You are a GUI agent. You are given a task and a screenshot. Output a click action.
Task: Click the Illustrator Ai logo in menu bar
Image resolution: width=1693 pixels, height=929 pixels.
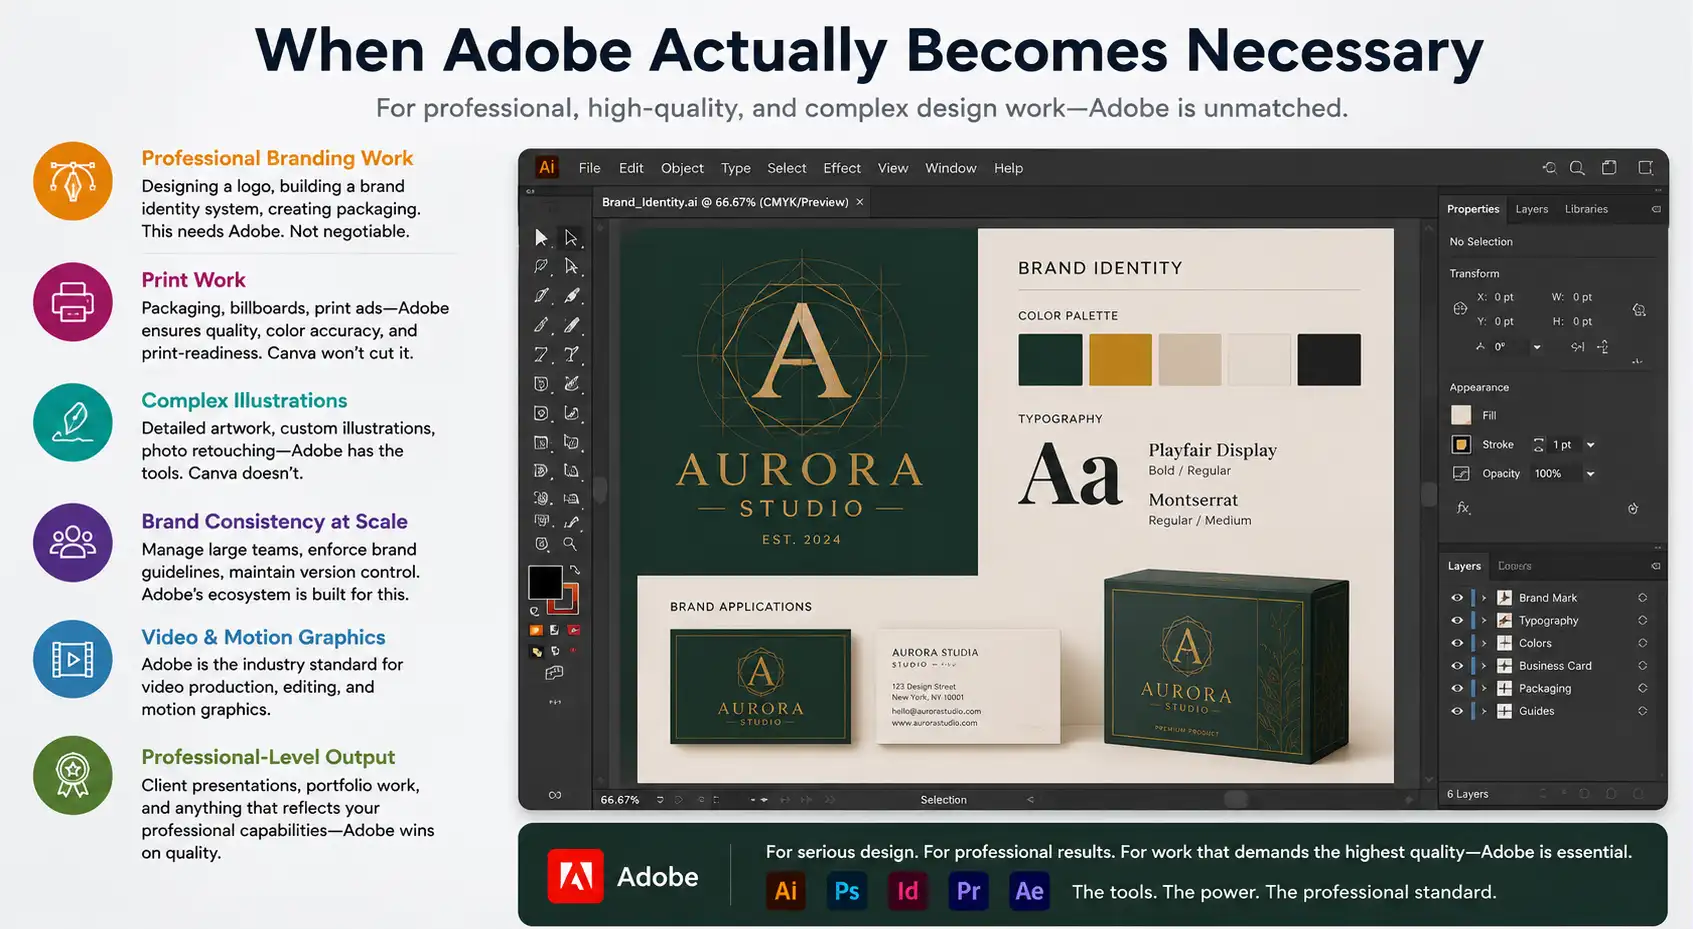click(x=547, y=167)
